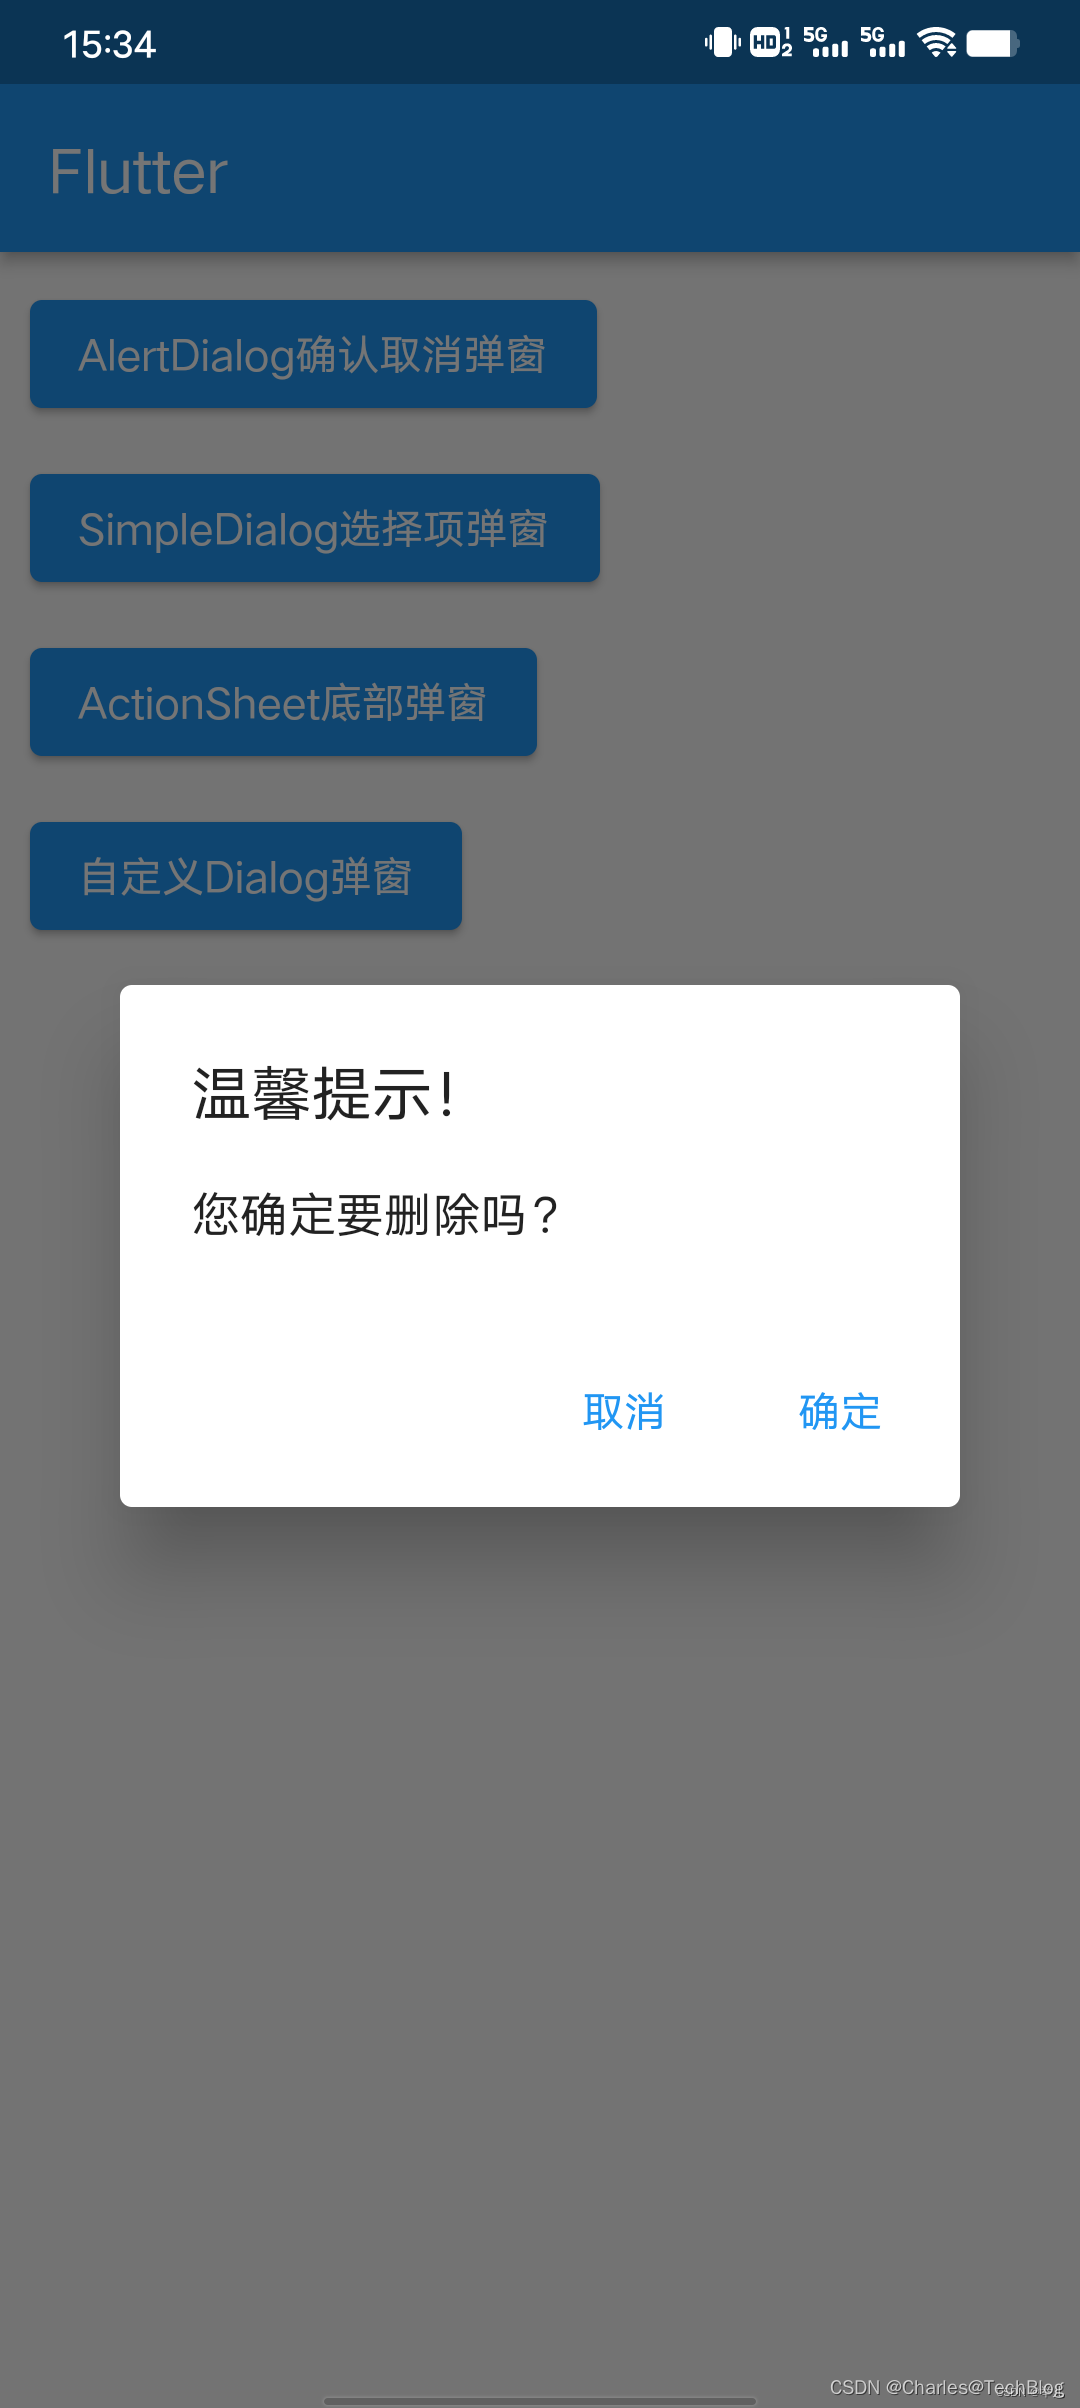Tap the second 5G signal icon
The image size is (1080, 2408).
click(x=883, y=43)
